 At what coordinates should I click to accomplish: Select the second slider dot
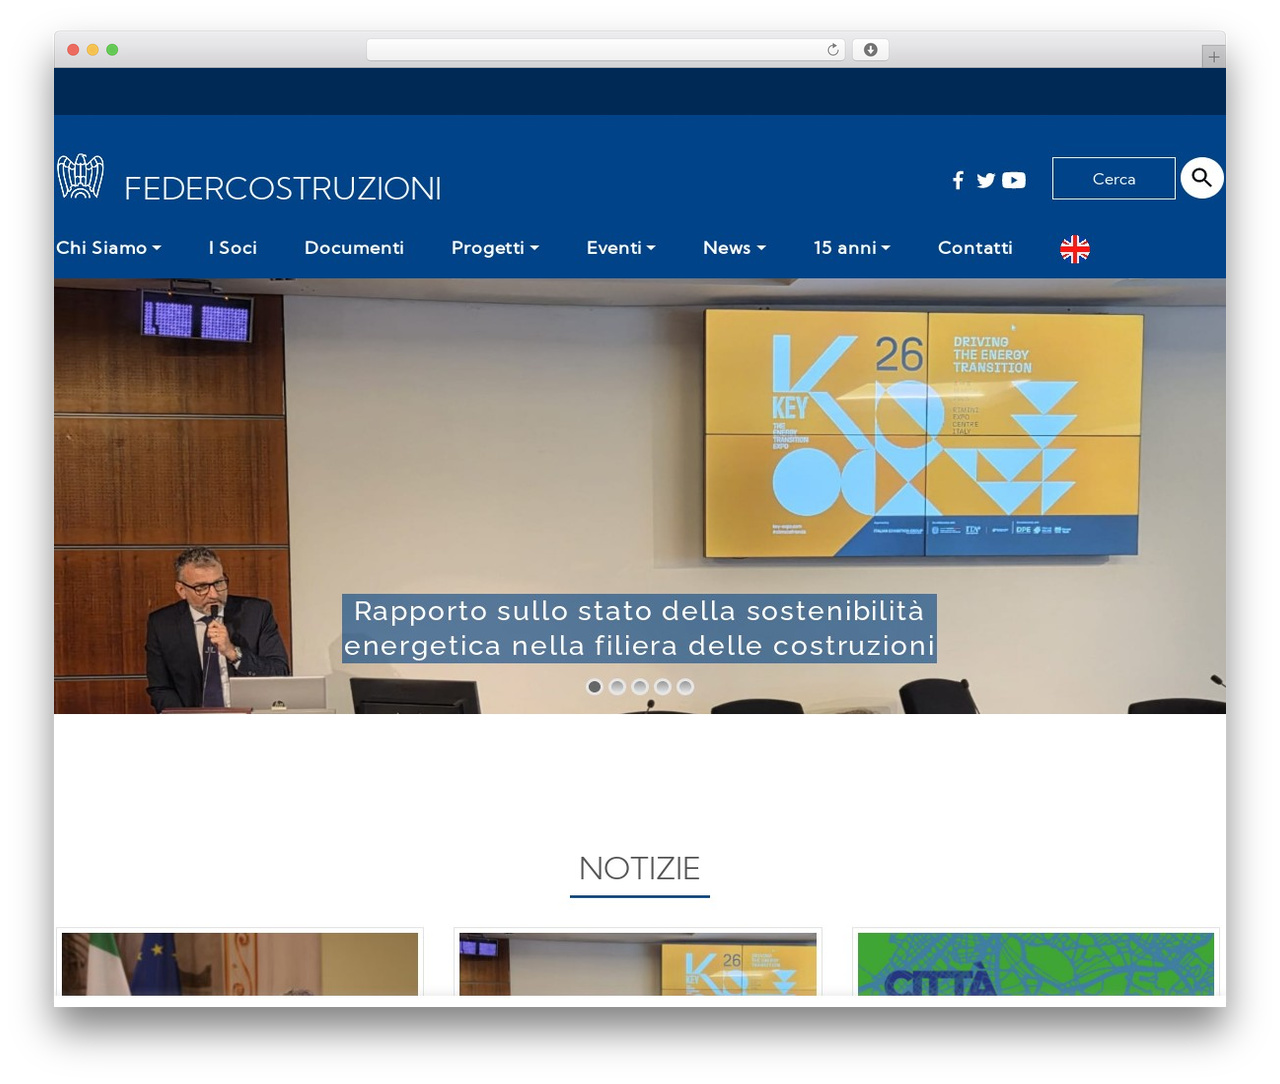point(617,686)
